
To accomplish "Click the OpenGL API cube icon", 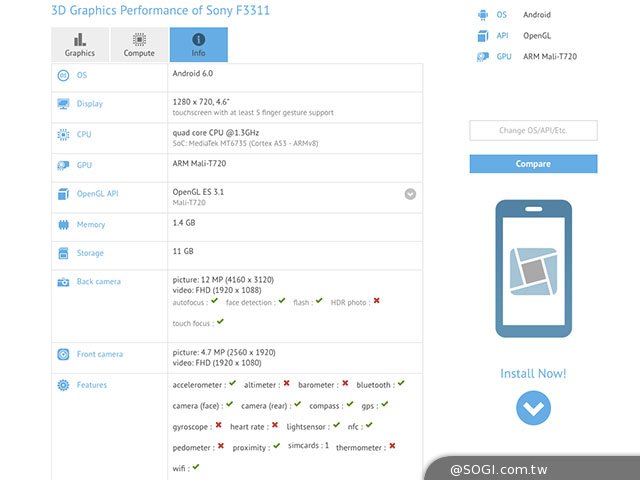I will tap(63, 194).
